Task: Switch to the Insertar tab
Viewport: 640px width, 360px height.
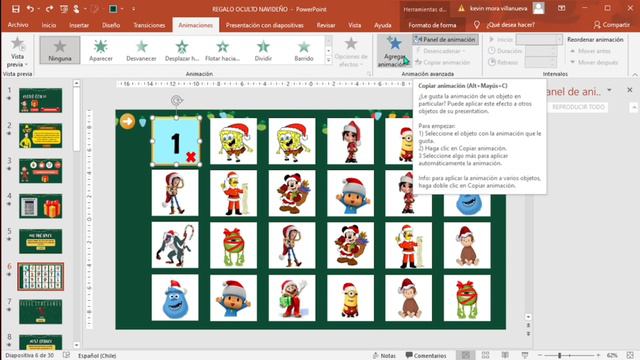Action: [x=79, y=25]
